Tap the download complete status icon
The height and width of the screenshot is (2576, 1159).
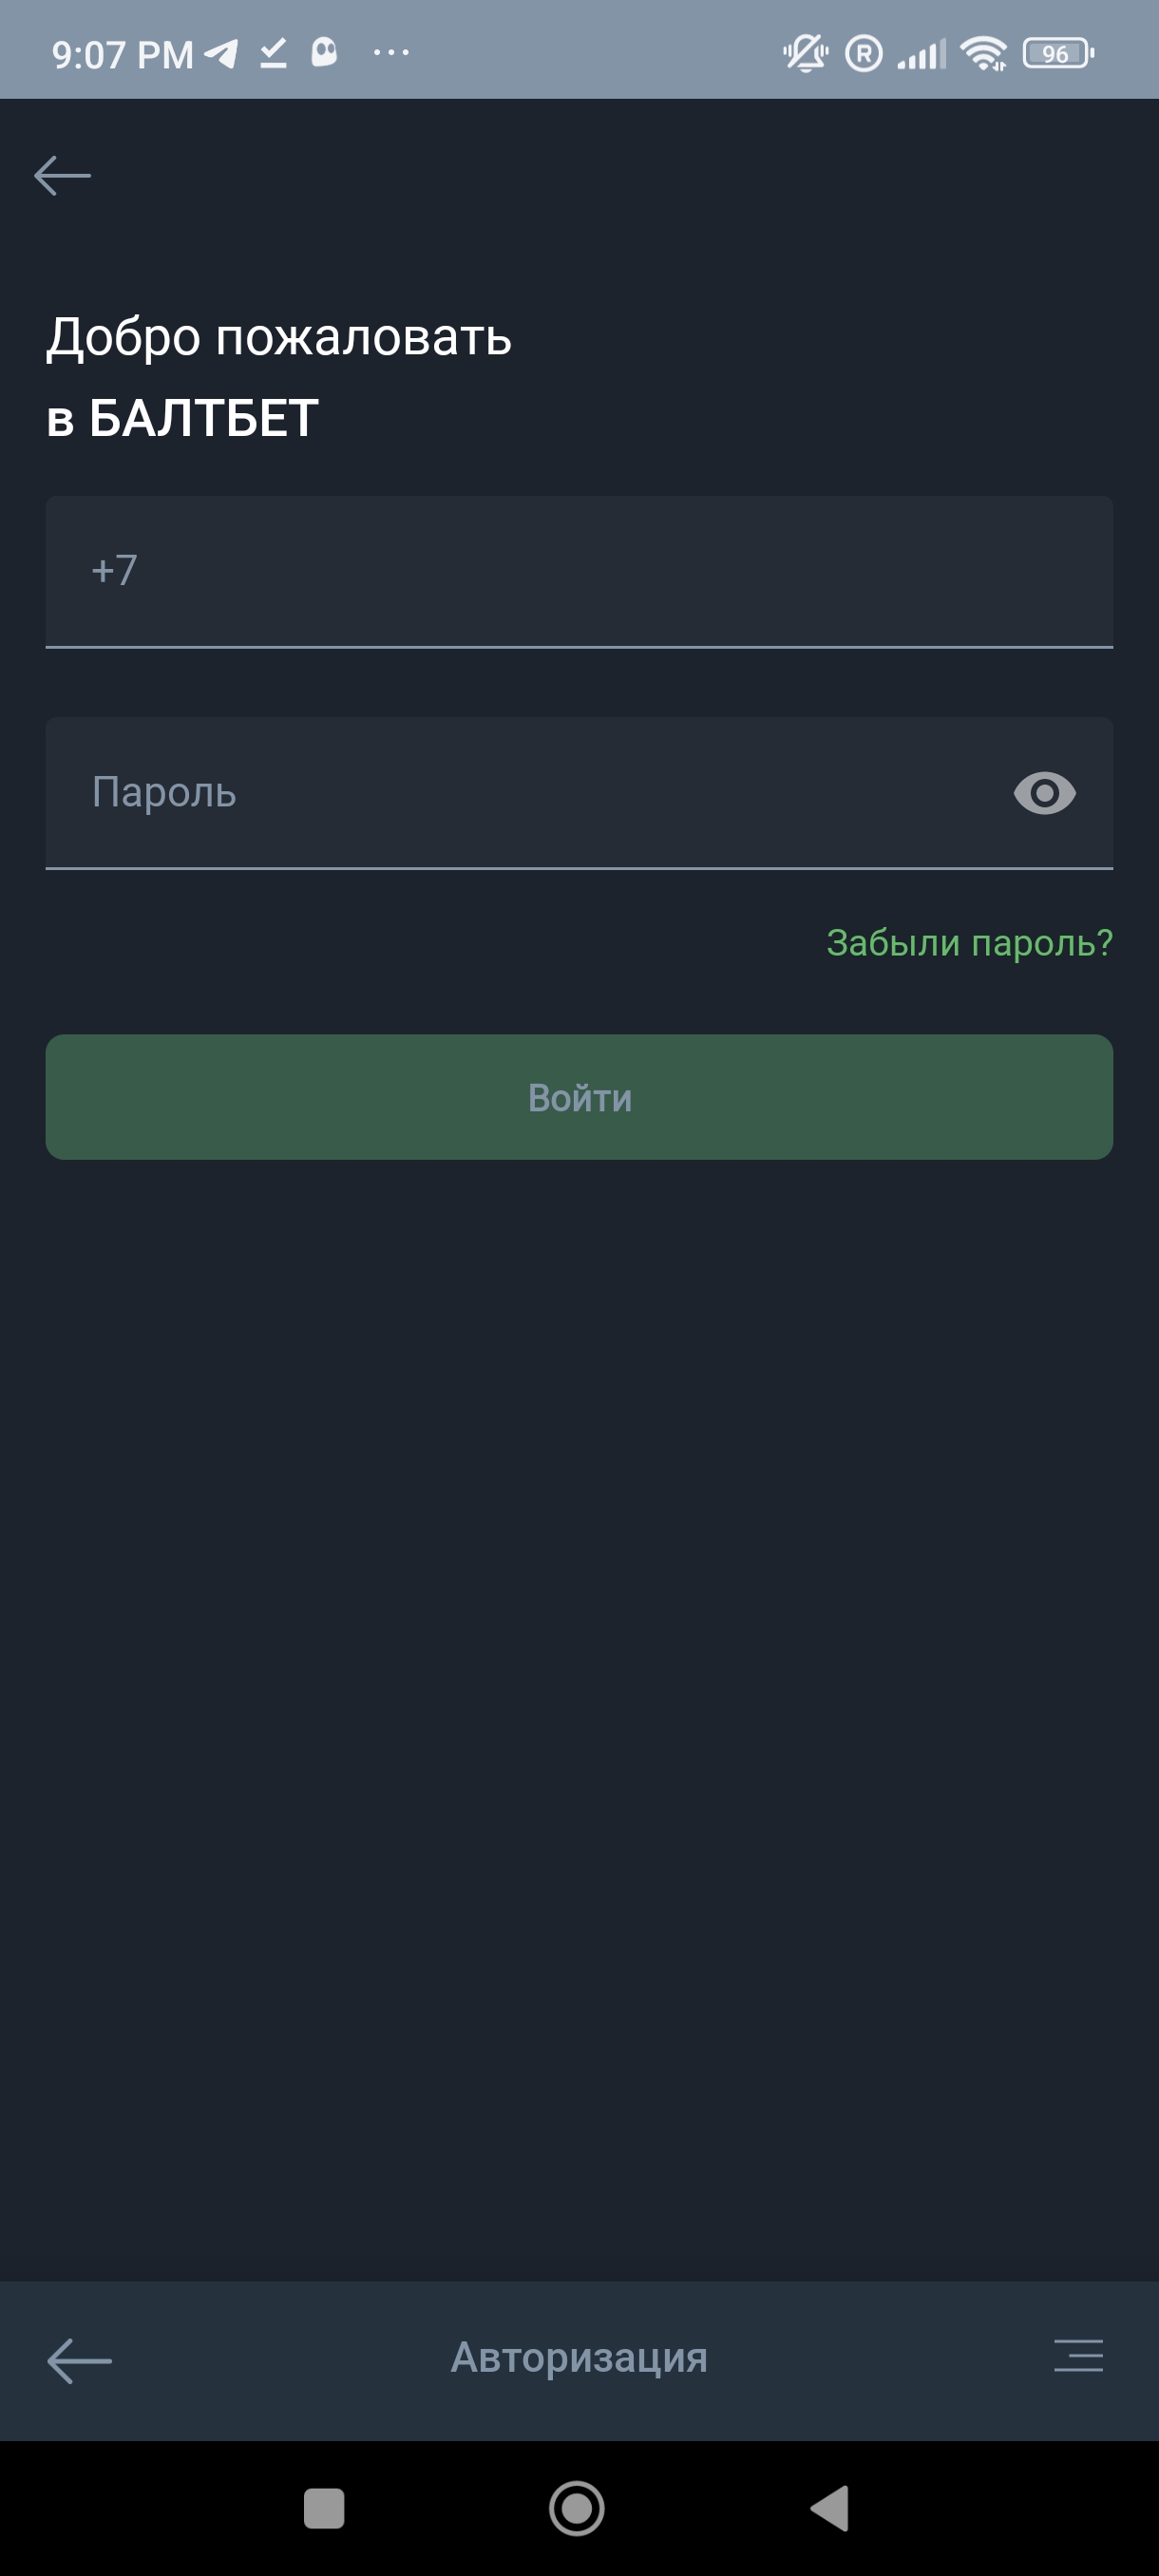(x=273, y=53)
